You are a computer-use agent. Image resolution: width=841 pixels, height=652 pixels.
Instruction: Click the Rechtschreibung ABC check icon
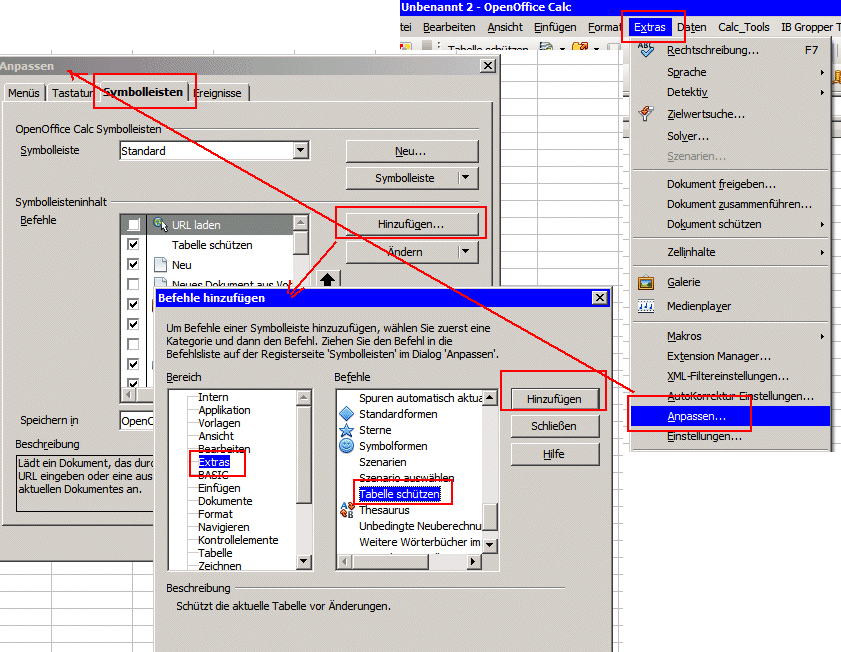(646, 49)
